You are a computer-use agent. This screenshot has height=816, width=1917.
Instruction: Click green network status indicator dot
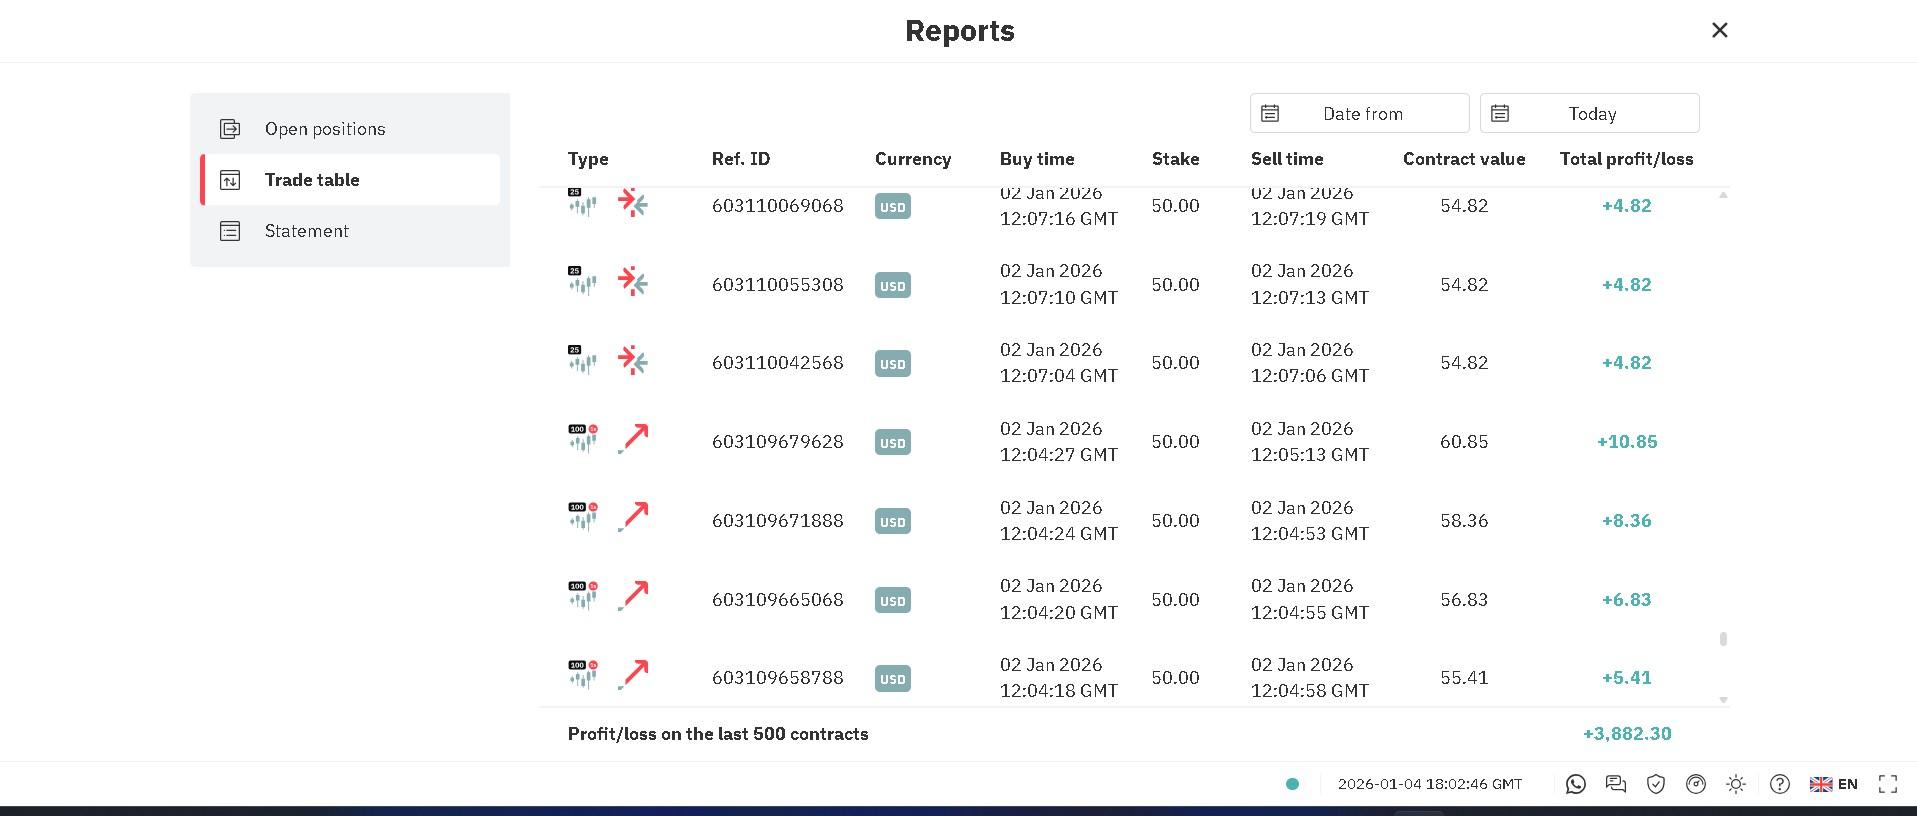1292,785
